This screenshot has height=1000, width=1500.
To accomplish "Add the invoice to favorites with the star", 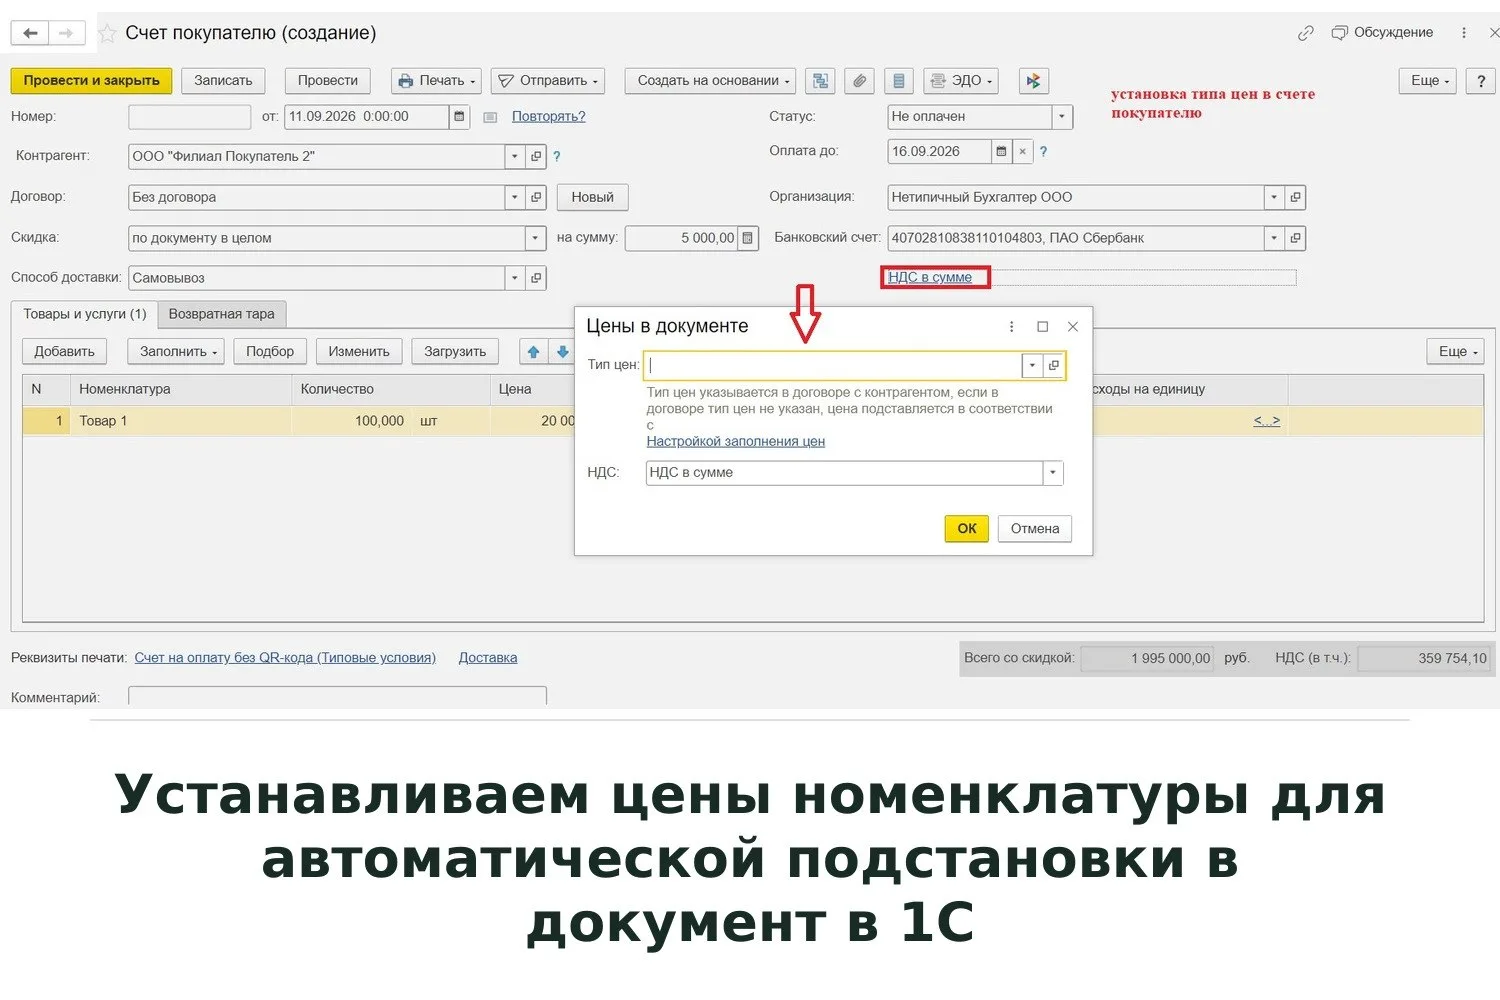I will click(x=107, y=33).
